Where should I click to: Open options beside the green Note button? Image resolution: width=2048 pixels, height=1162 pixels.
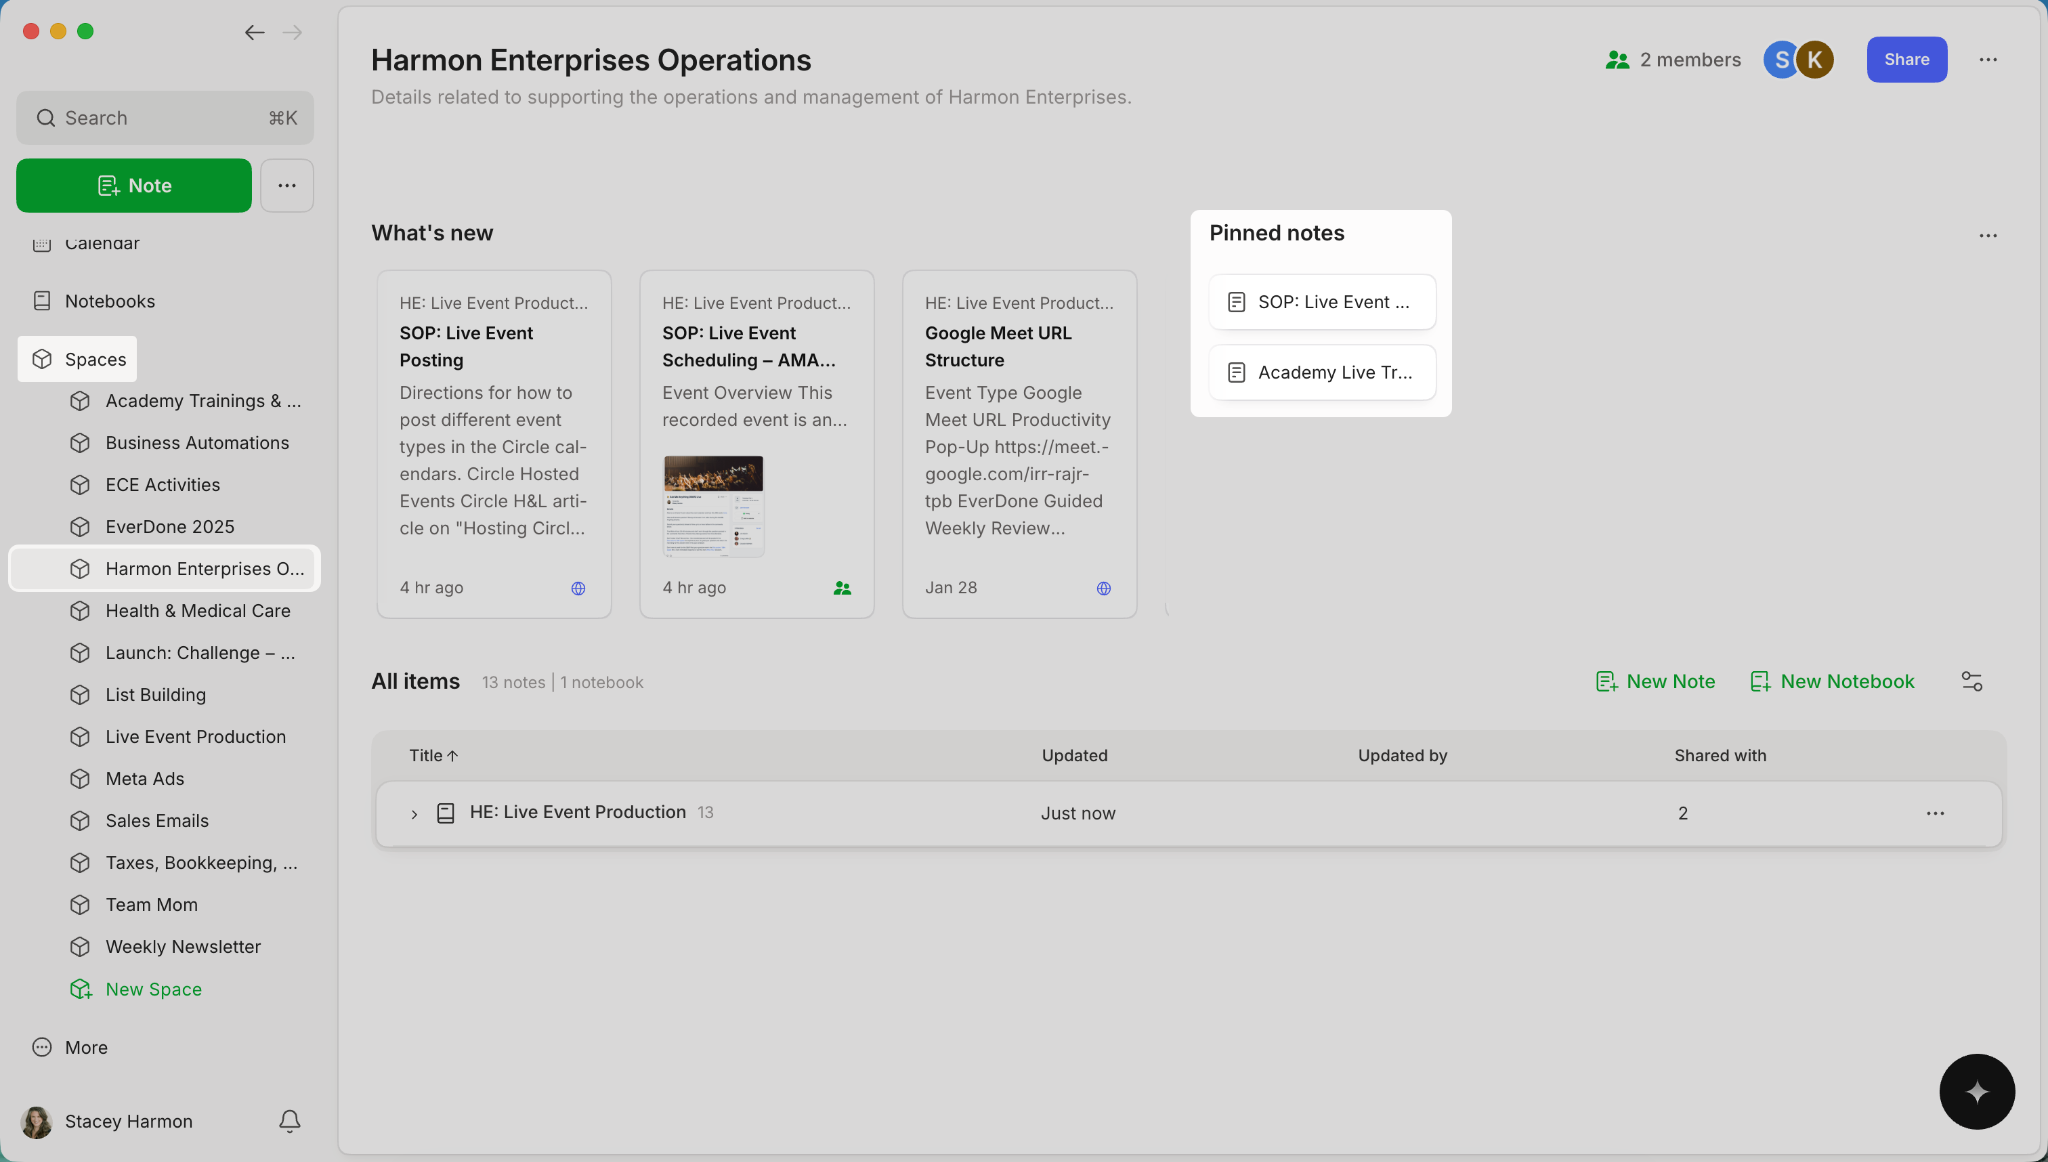tap(287, 185)
